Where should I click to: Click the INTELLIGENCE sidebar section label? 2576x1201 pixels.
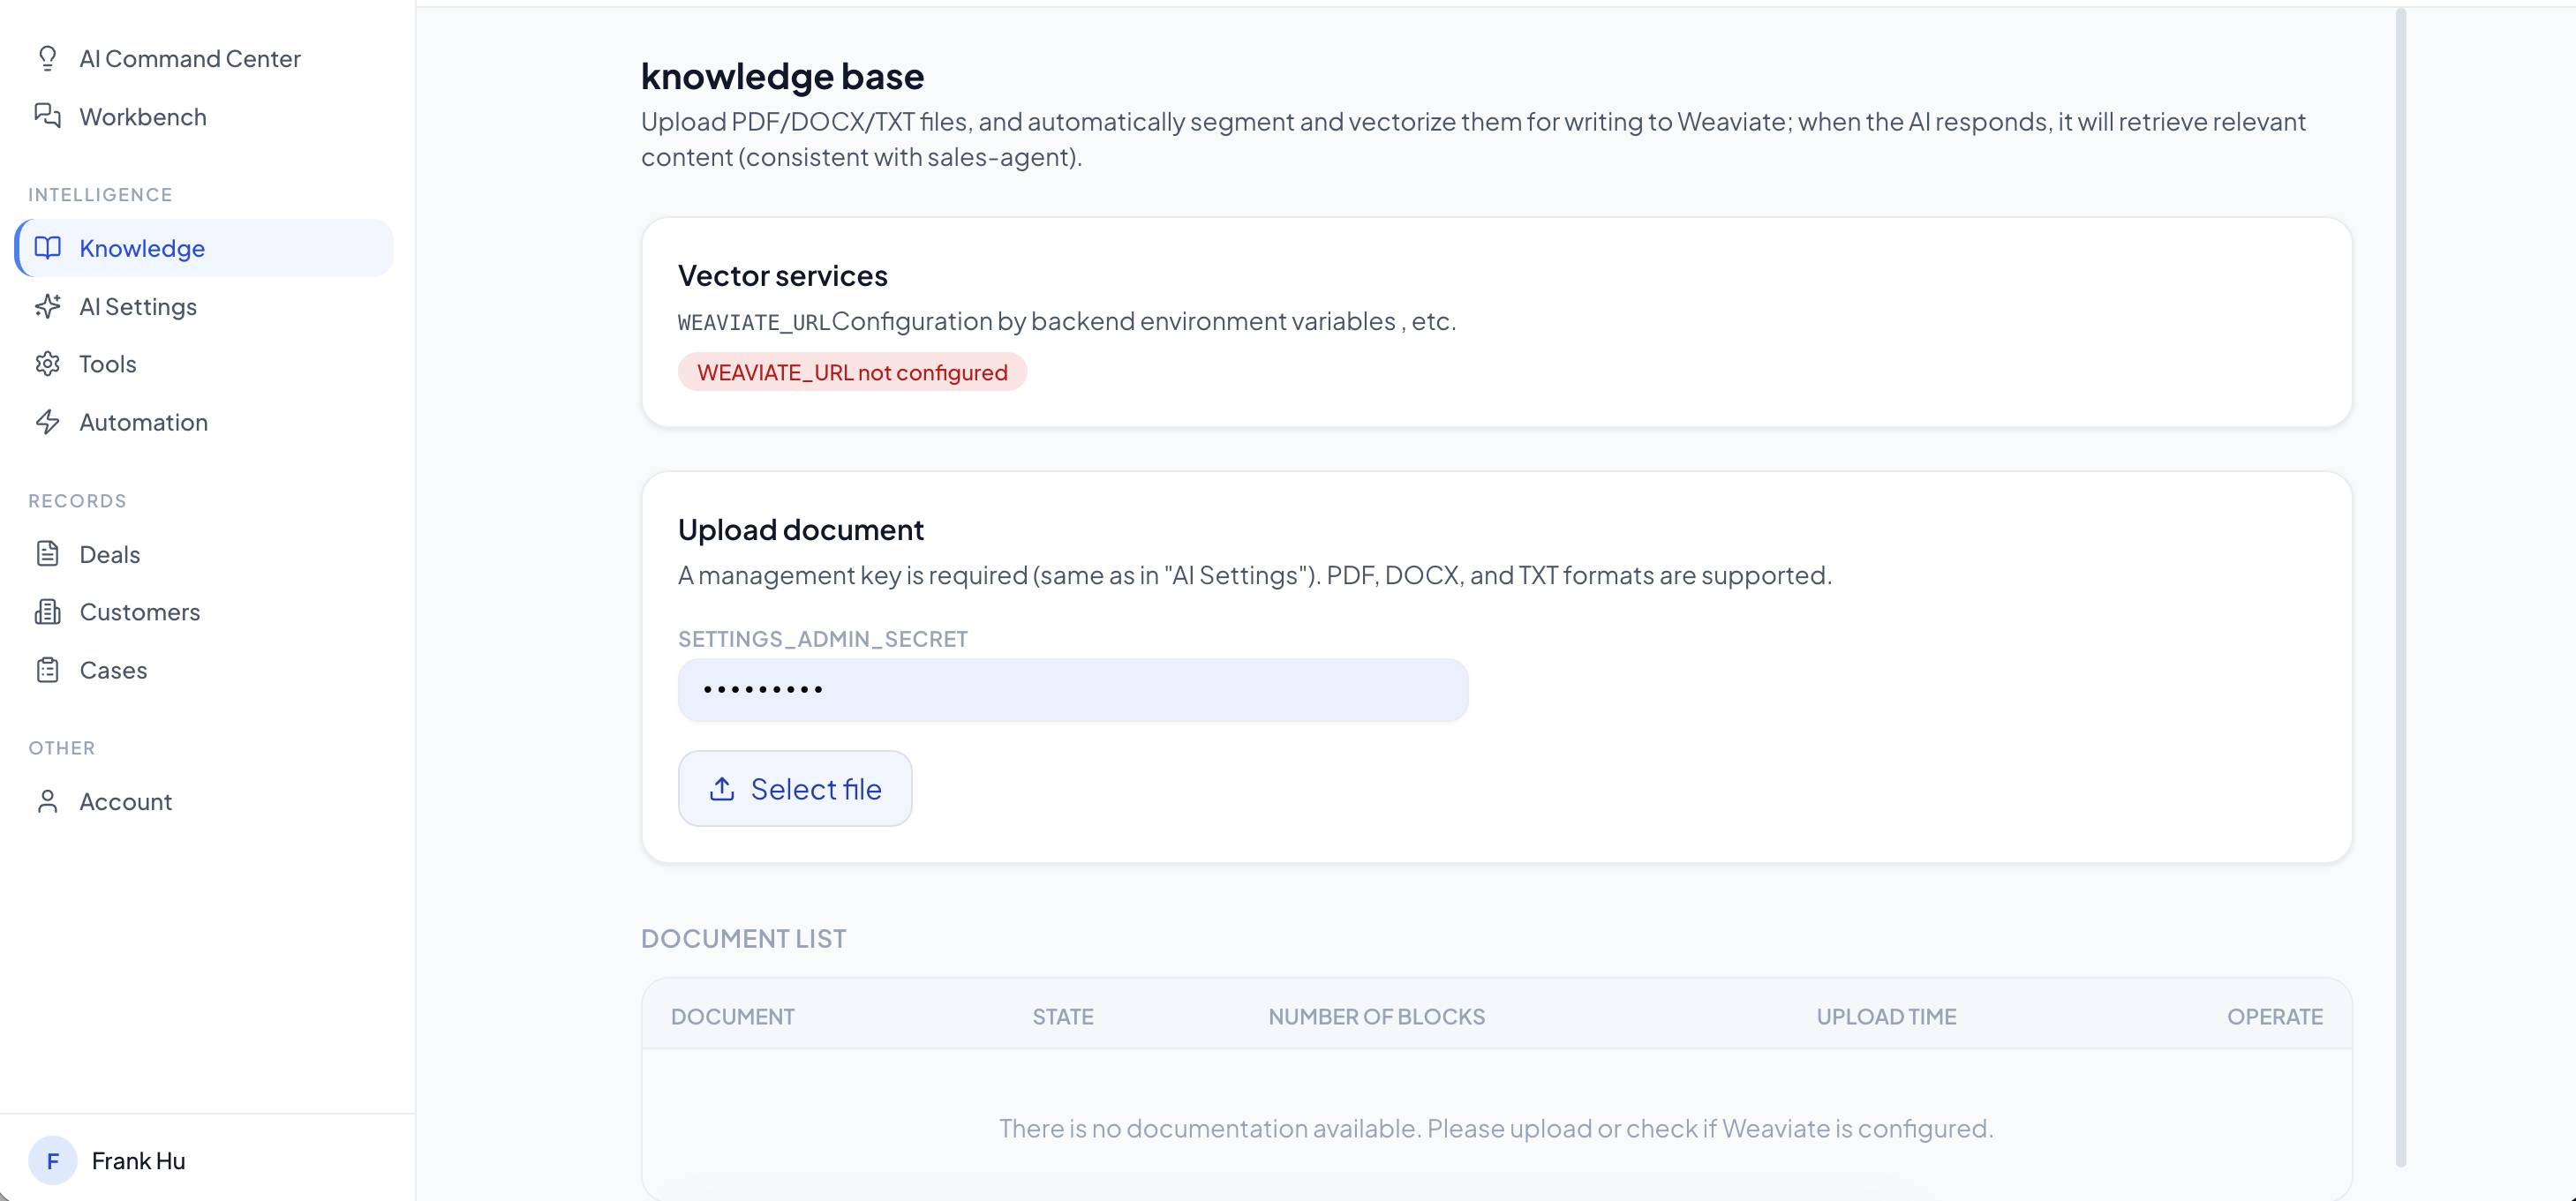coord(100,195)
